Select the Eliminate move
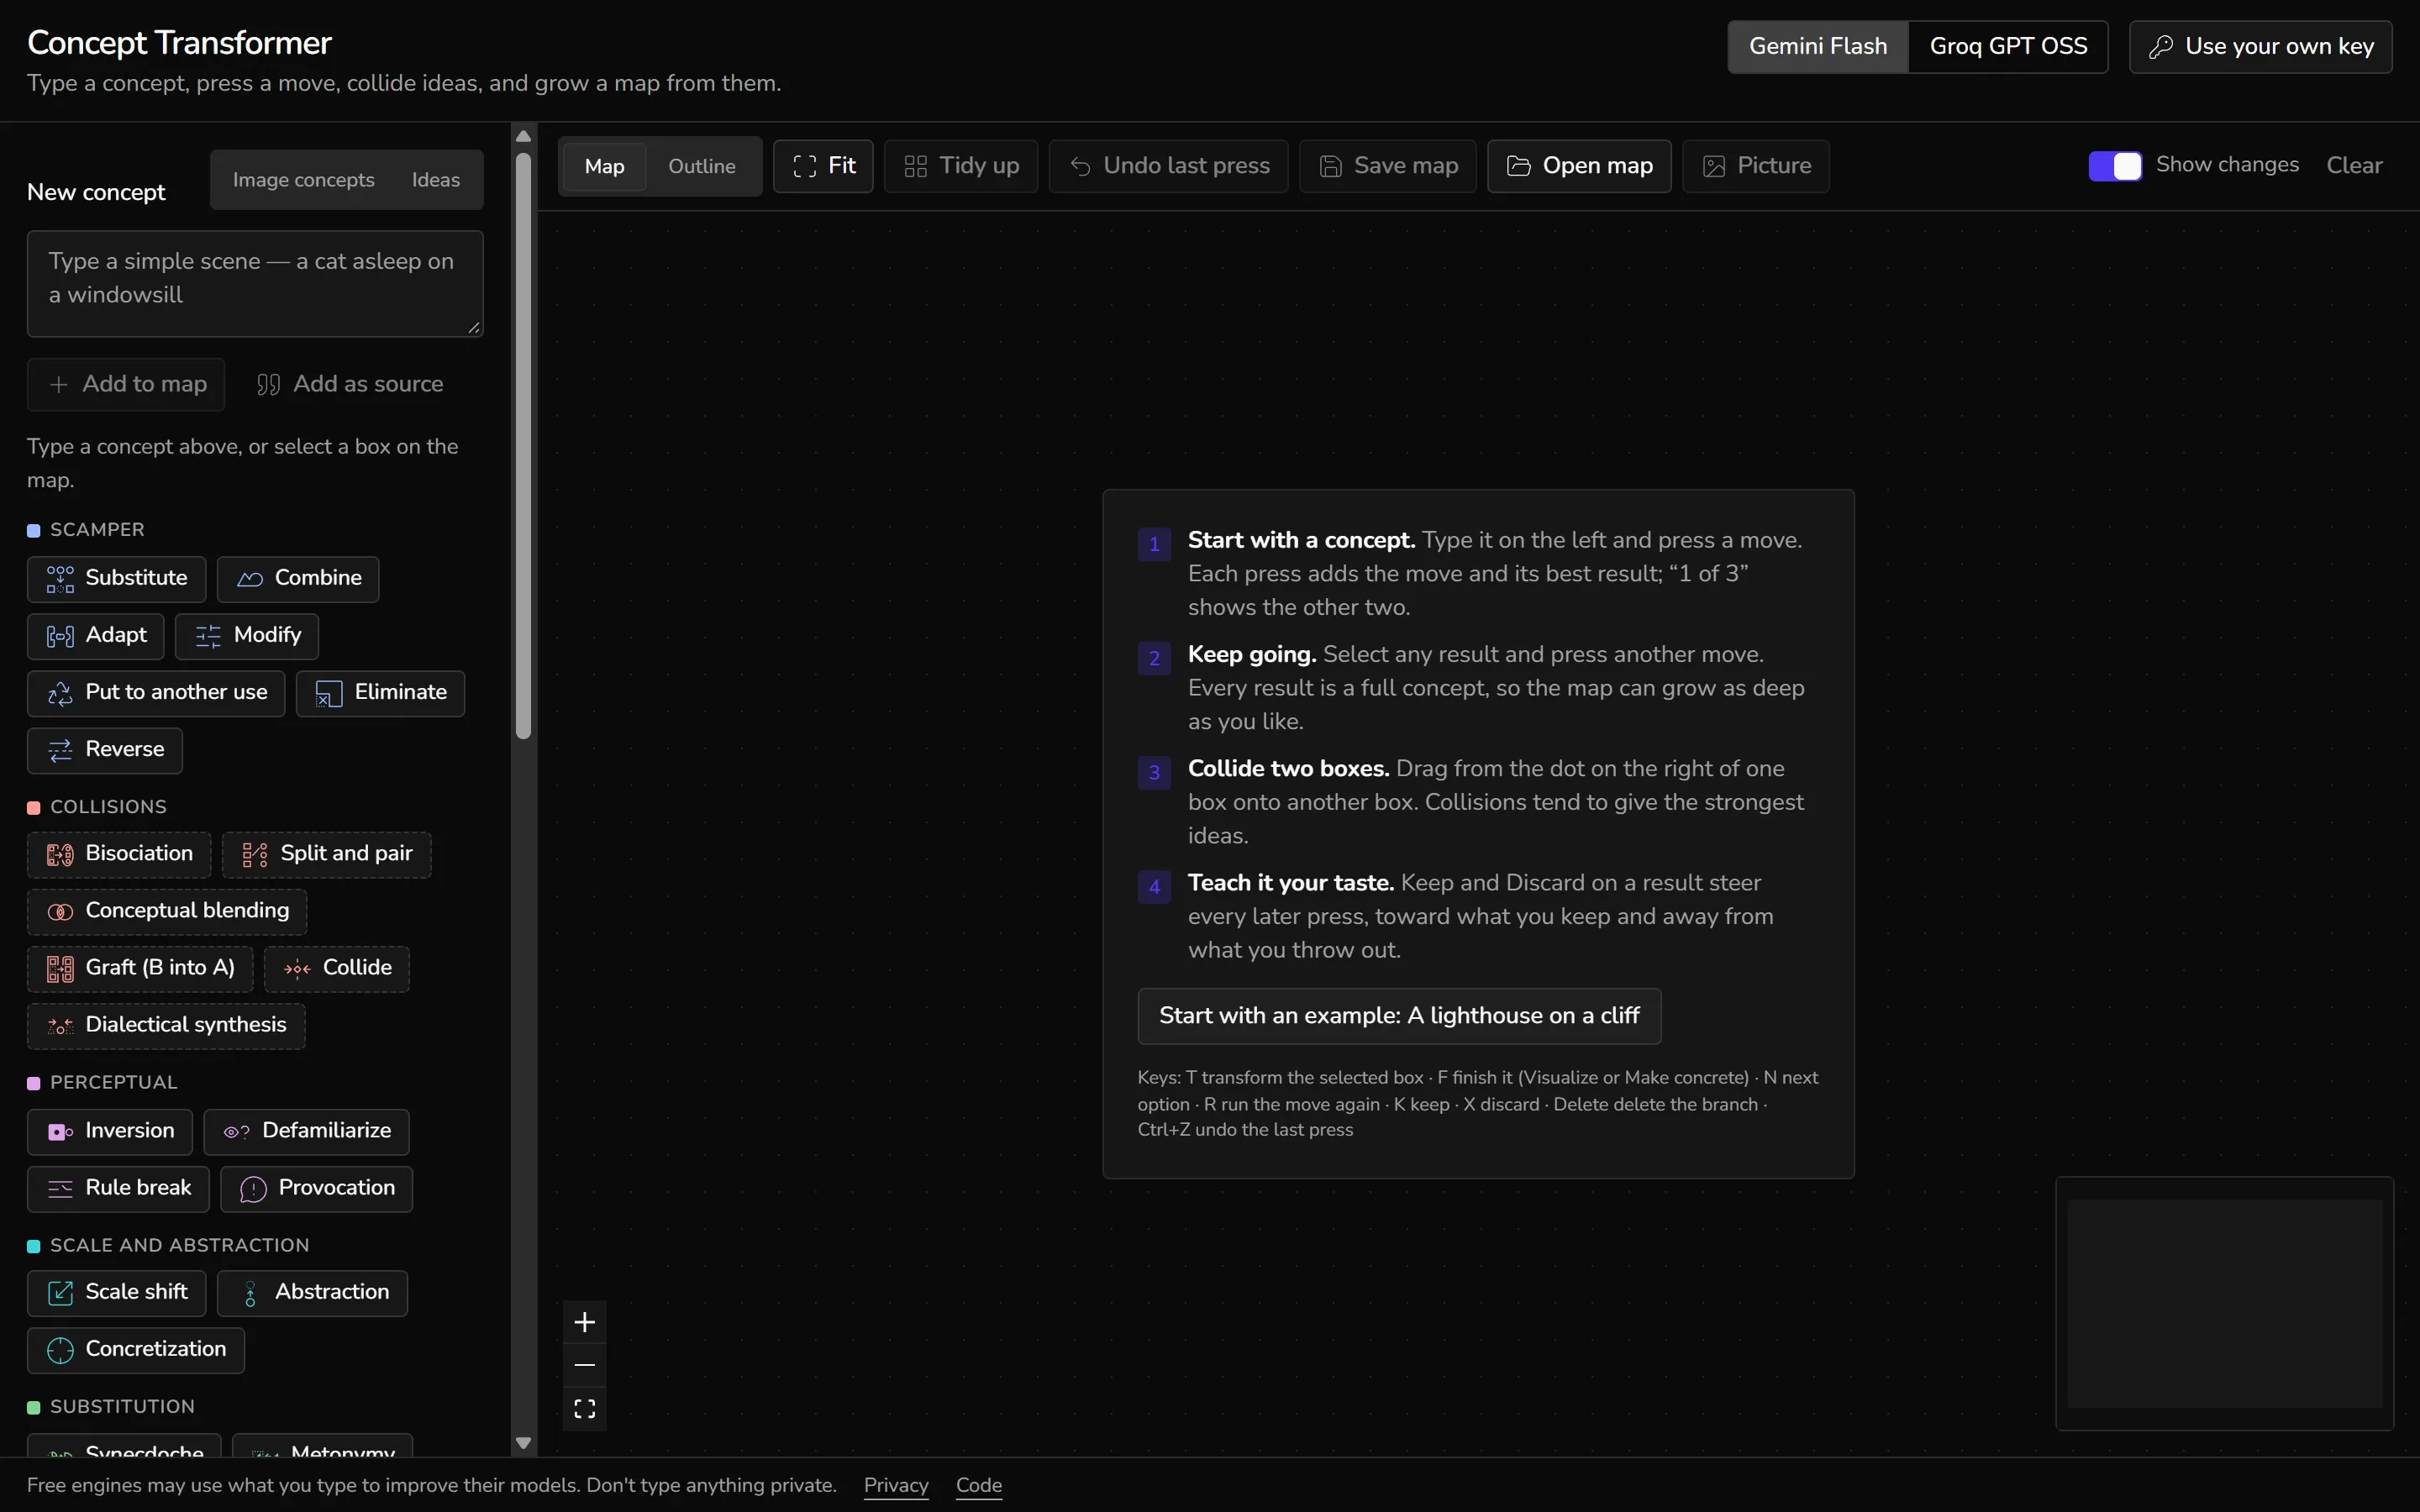The width and height of the screenshot is (2420, 1512). pyautogui.click(x=380, y=693)
